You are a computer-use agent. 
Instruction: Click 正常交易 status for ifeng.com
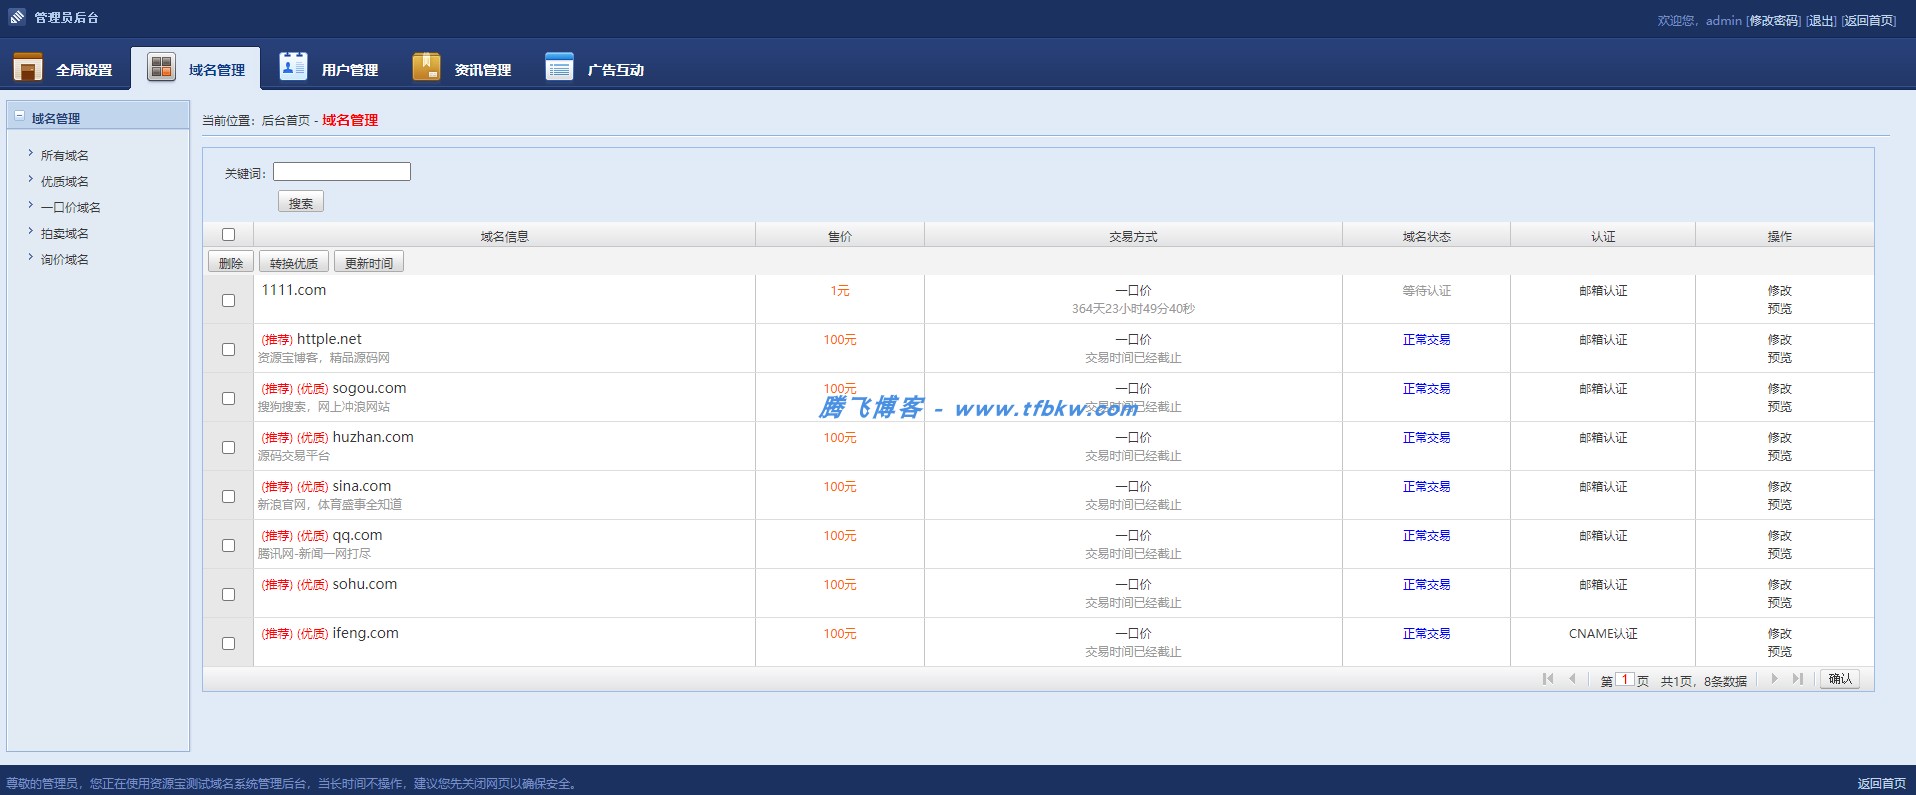(x=1426, y=634)
